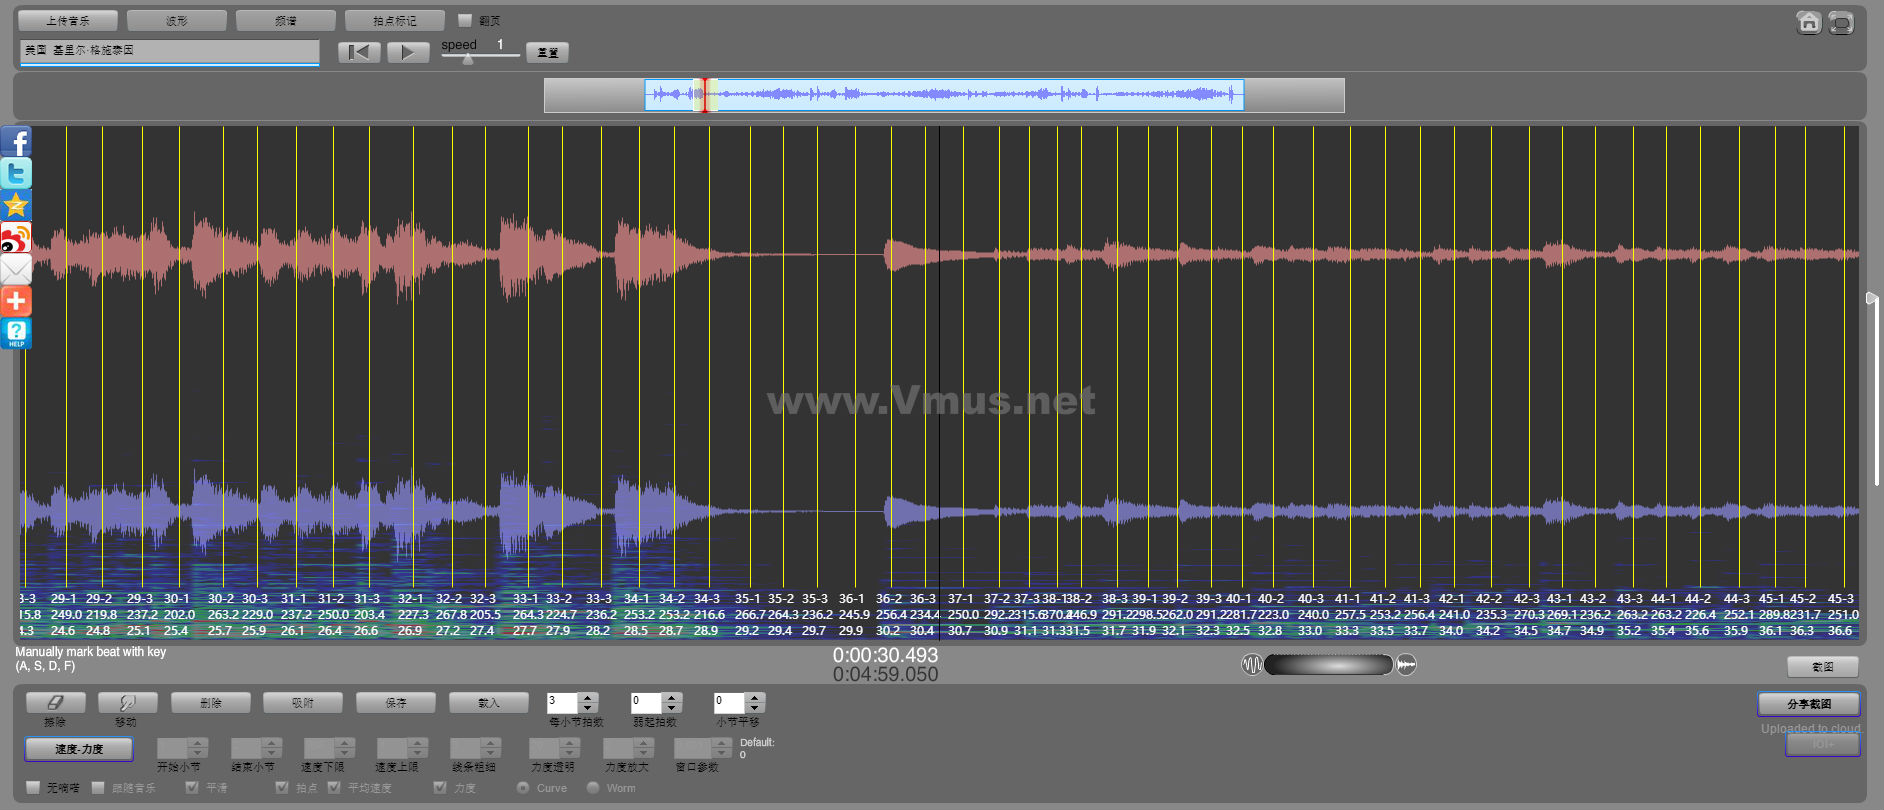Click the Twitter share icon
The width and height of the screenshot is (1884, 810).
(17, 173)
